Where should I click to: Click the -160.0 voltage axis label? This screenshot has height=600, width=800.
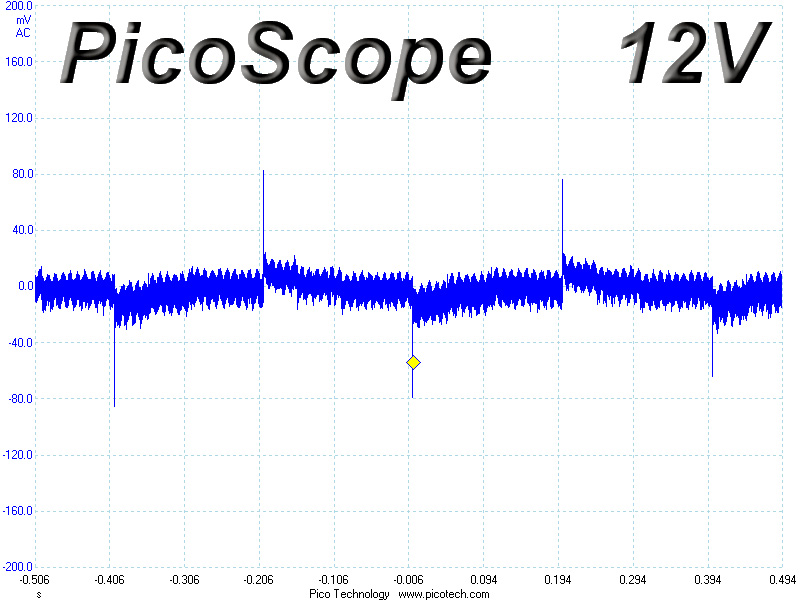(x=18, y=511)
